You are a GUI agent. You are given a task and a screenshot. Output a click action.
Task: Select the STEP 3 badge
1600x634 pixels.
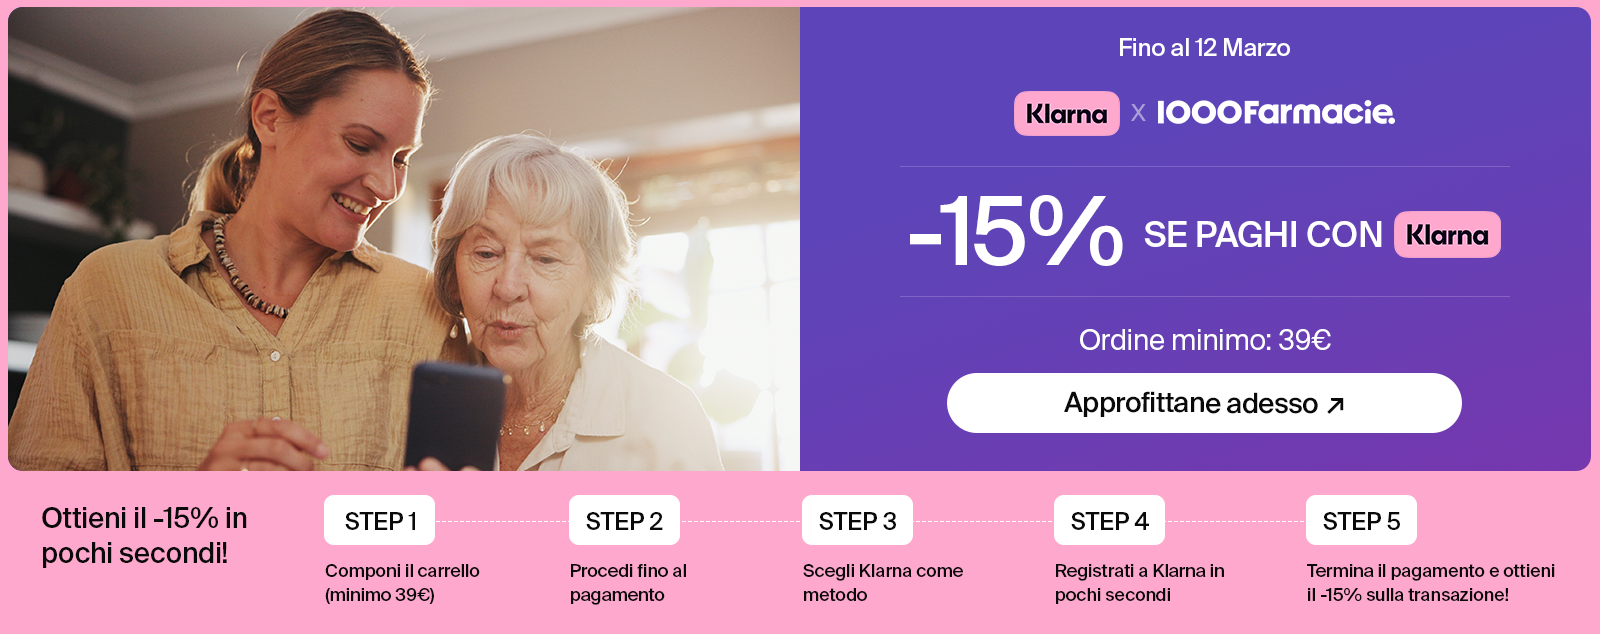click(x=857, y=521)
